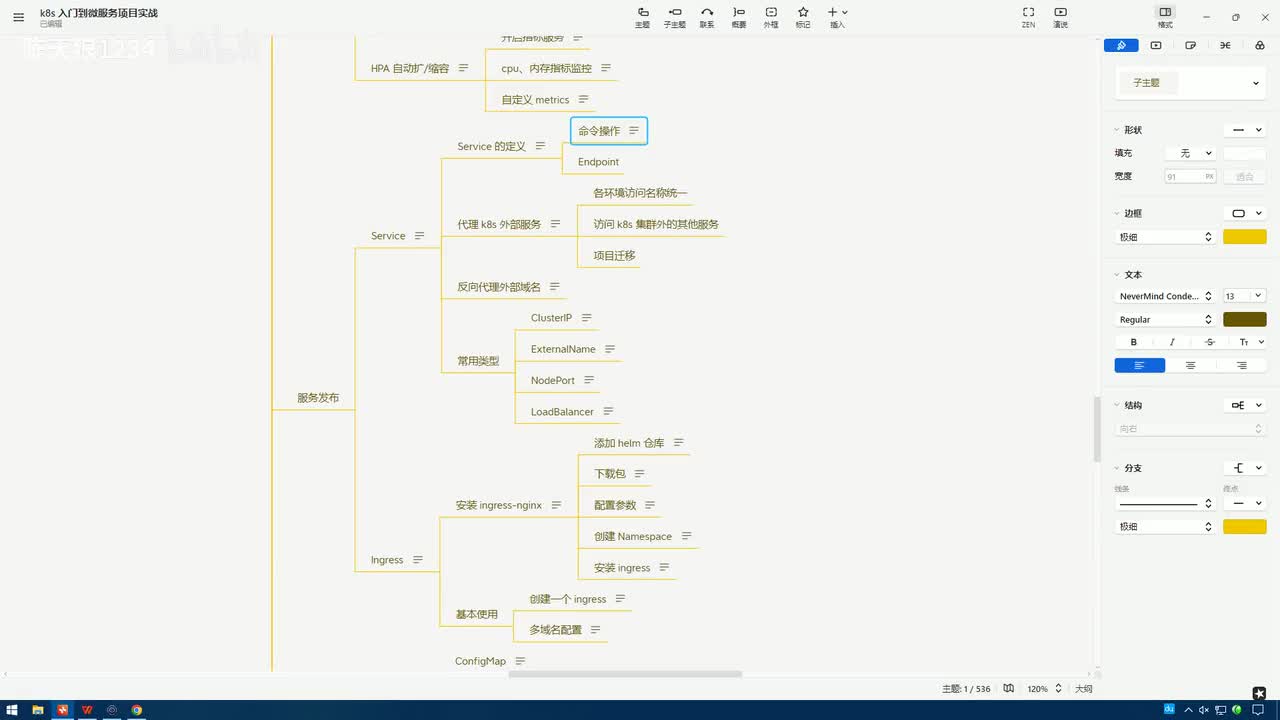Open the 结构 structure layout dropdown
Screen dimensions: 1280x720
click(1245, 405)
